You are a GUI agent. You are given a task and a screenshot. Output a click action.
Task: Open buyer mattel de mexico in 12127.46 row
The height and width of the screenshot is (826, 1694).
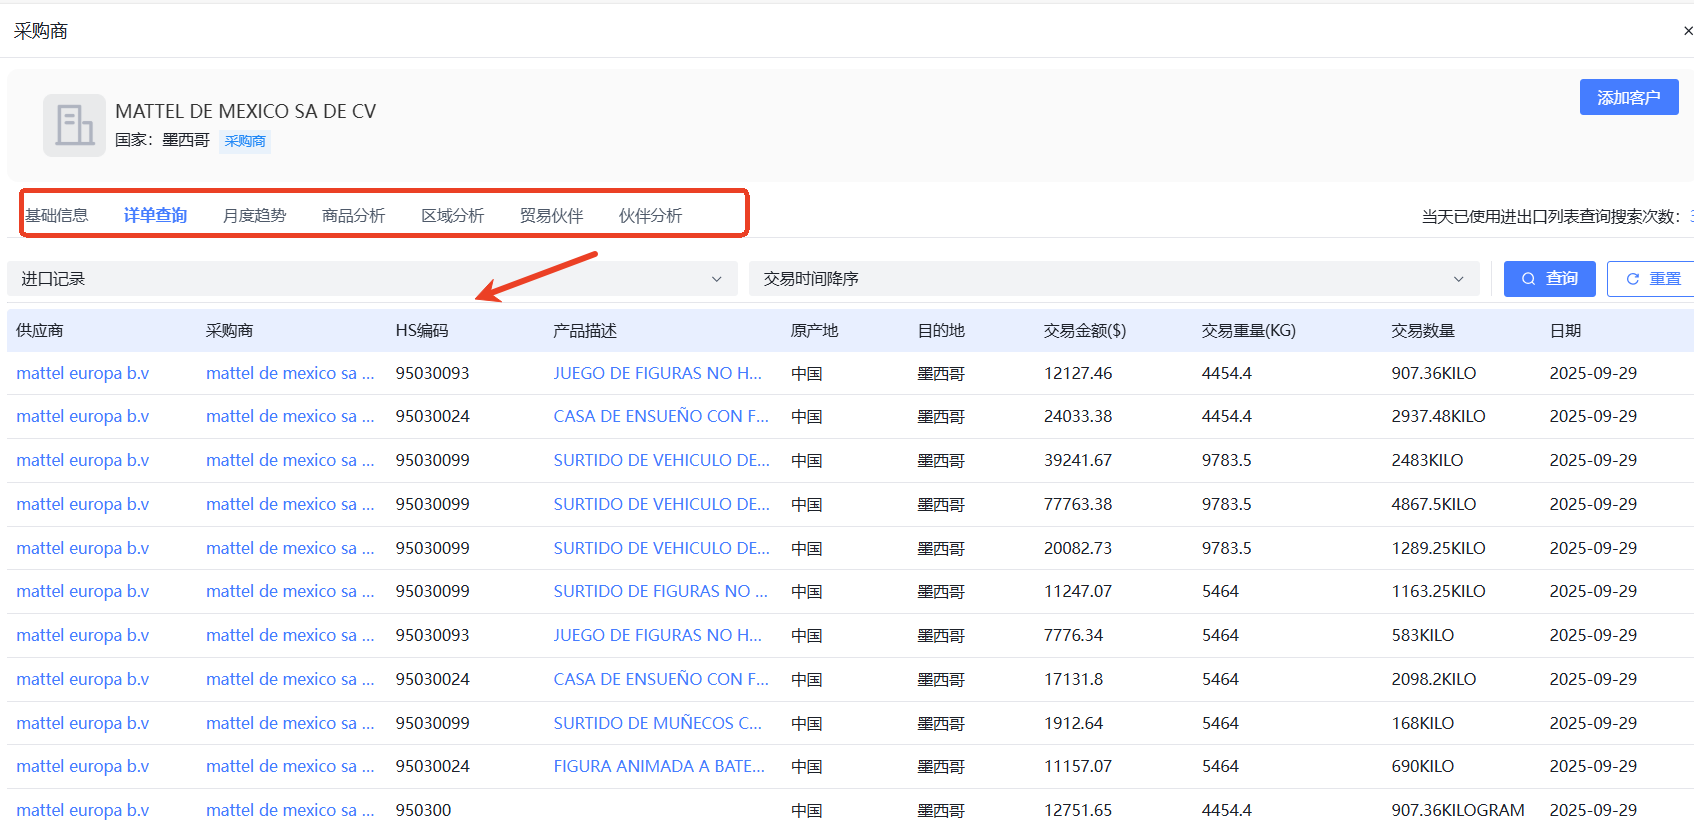point(290,373)
